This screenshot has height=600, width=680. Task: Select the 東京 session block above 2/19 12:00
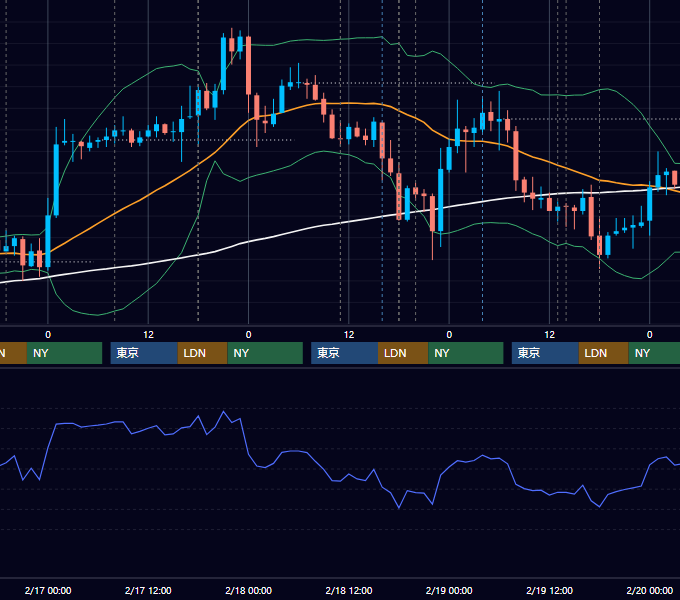[545, 353]
